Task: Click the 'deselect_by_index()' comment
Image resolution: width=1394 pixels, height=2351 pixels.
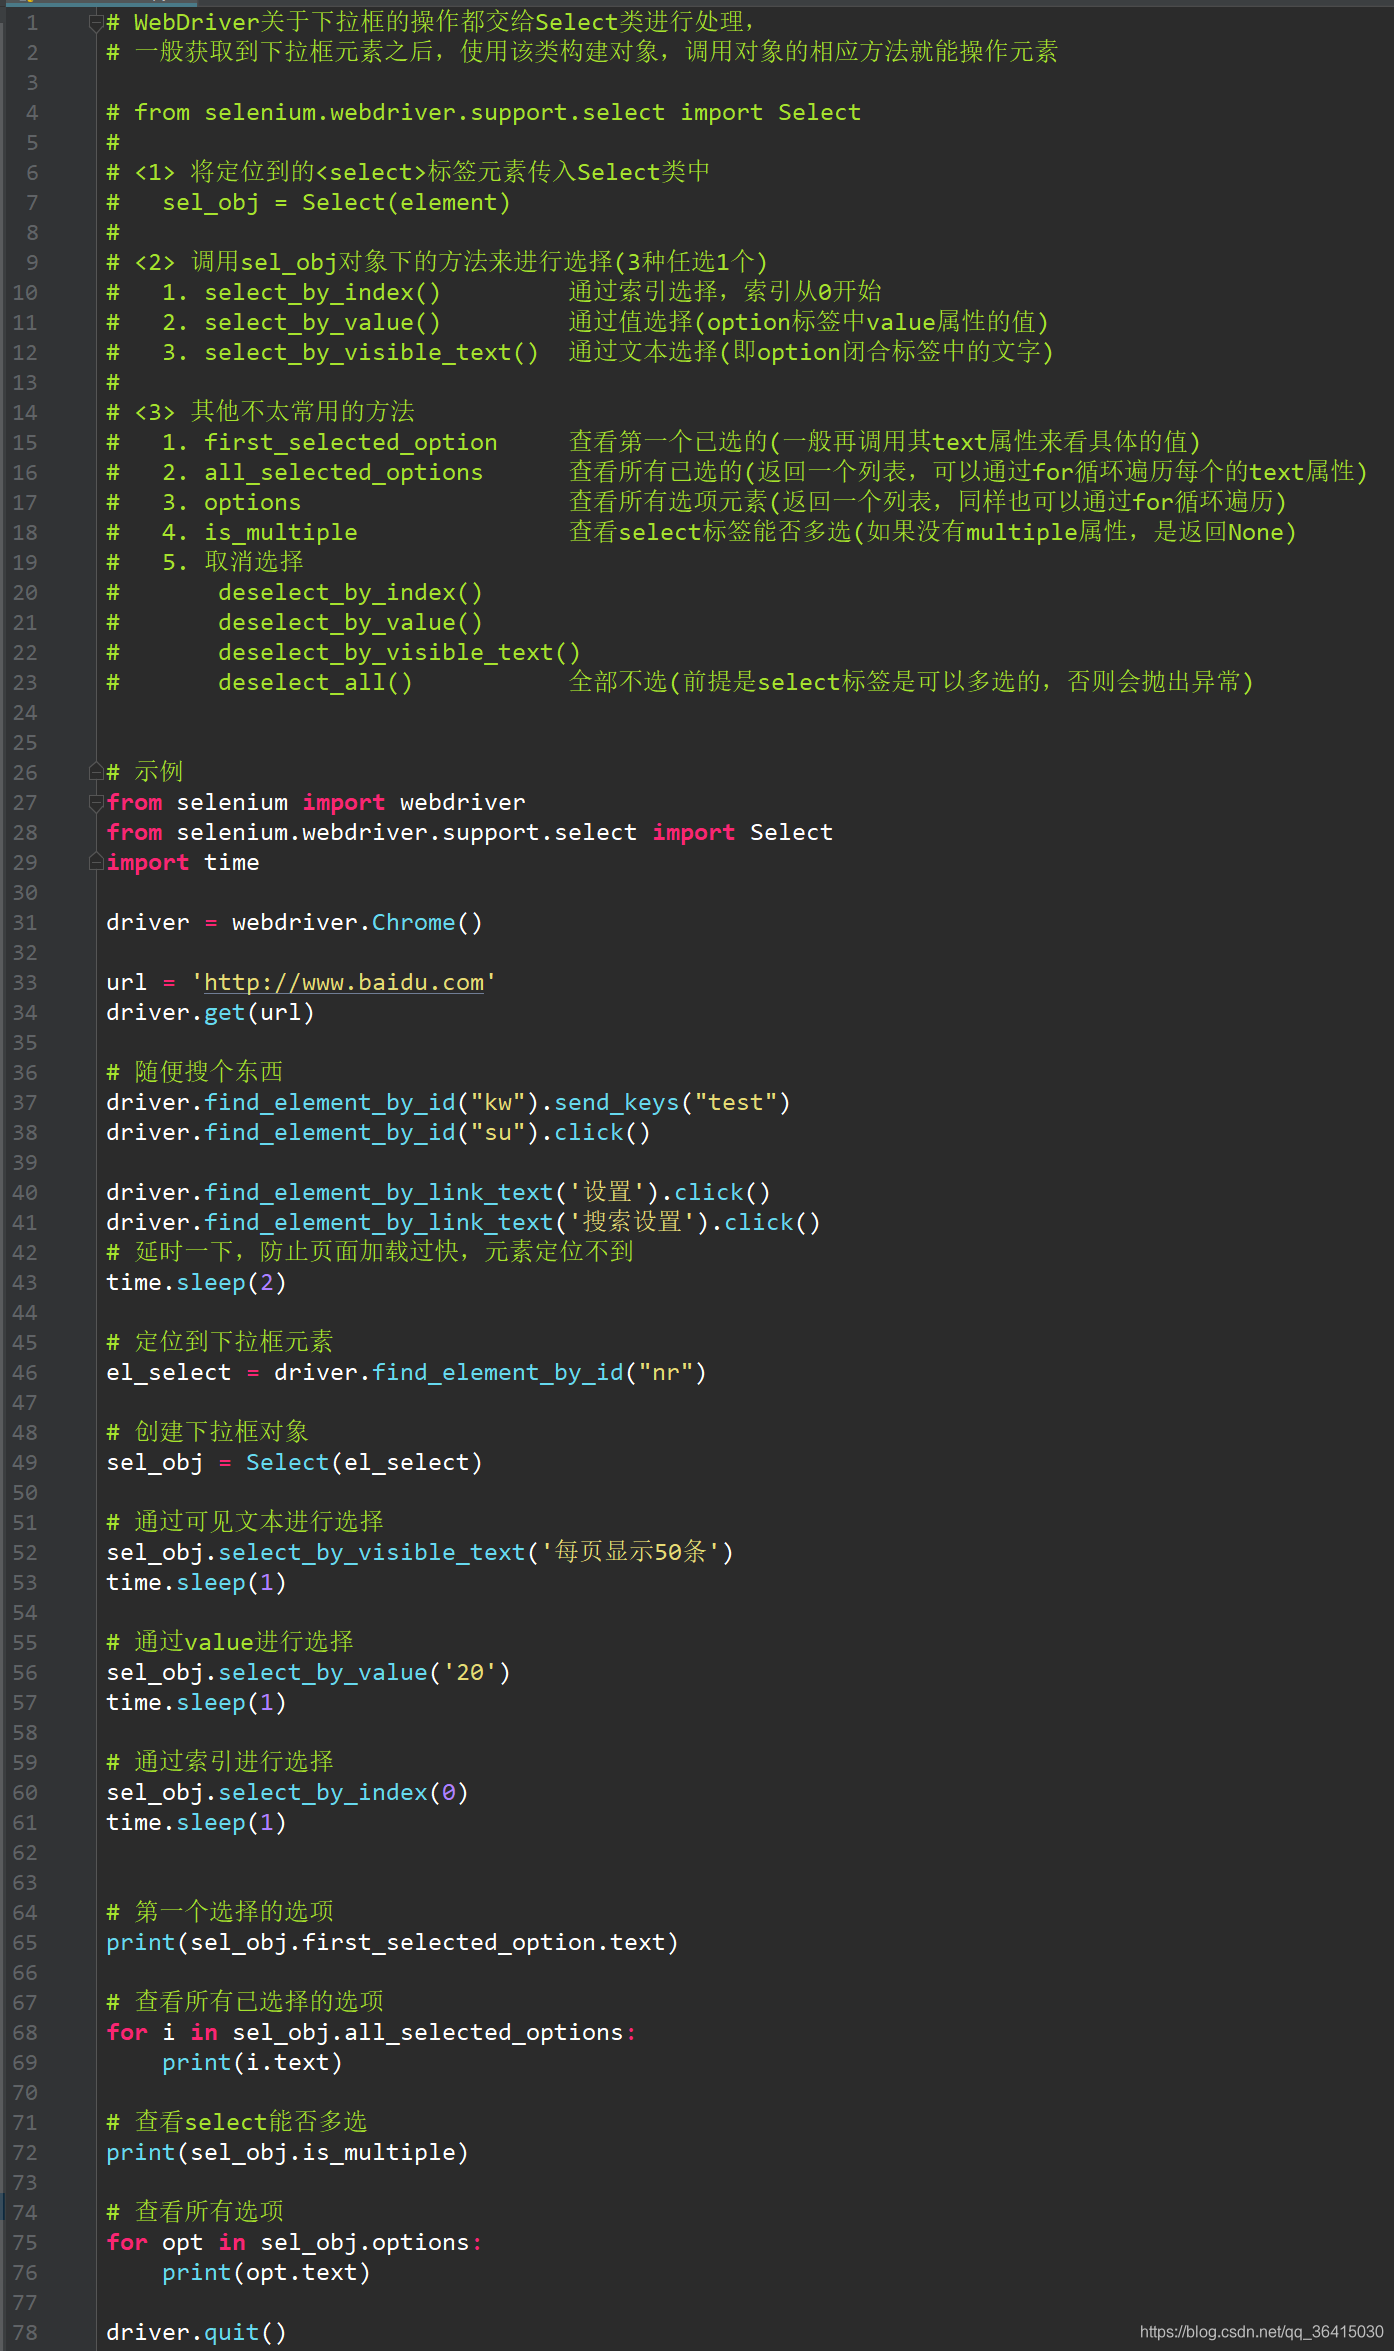Action: (351, 592)
